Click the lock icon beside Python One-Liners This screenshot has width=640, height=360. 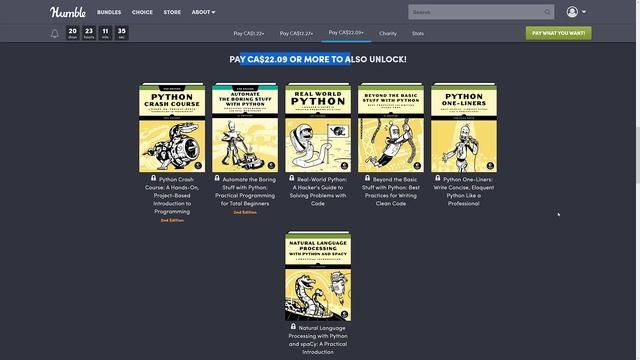click(438, 178)
